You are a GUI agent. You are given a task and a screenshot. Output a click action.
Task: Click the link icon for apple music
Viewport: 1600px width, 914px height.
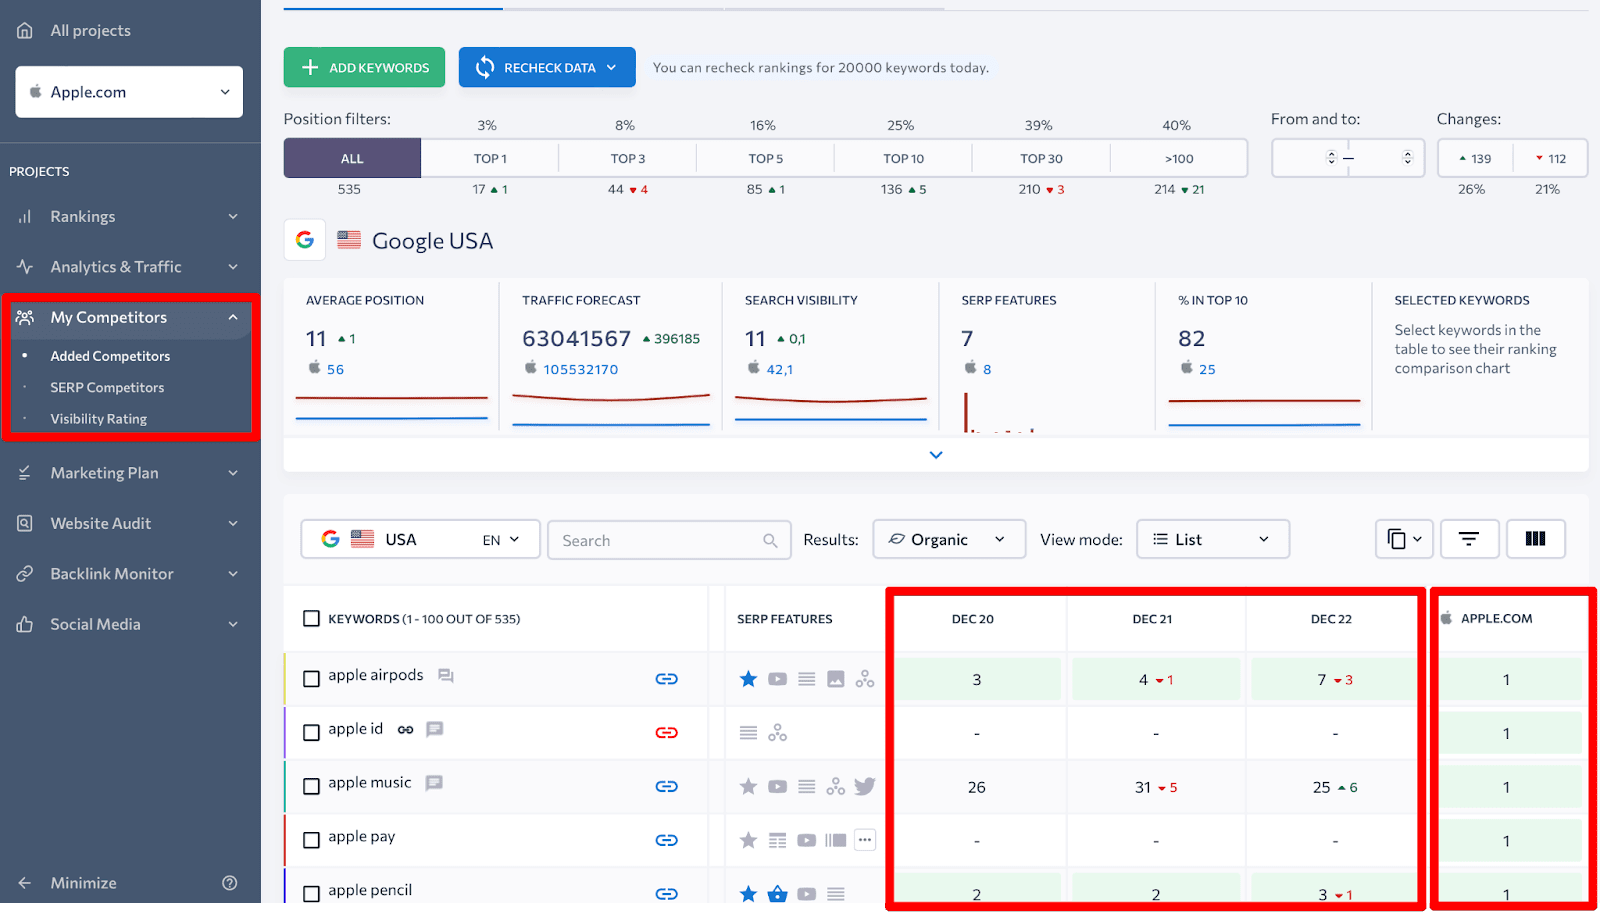pos(667,787)
